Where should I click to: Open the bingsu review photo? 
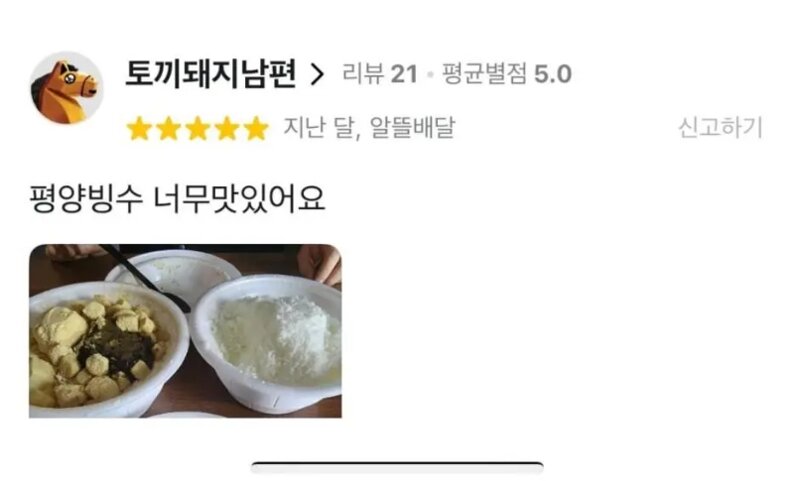[185, 331]
